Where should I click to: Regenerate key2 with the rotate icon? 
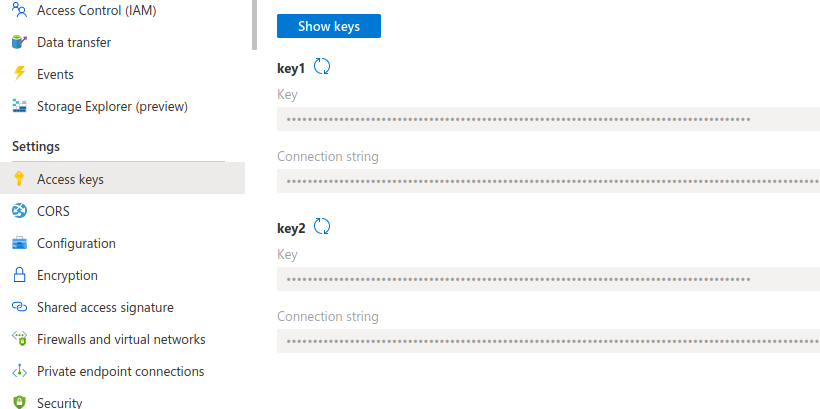322,227
